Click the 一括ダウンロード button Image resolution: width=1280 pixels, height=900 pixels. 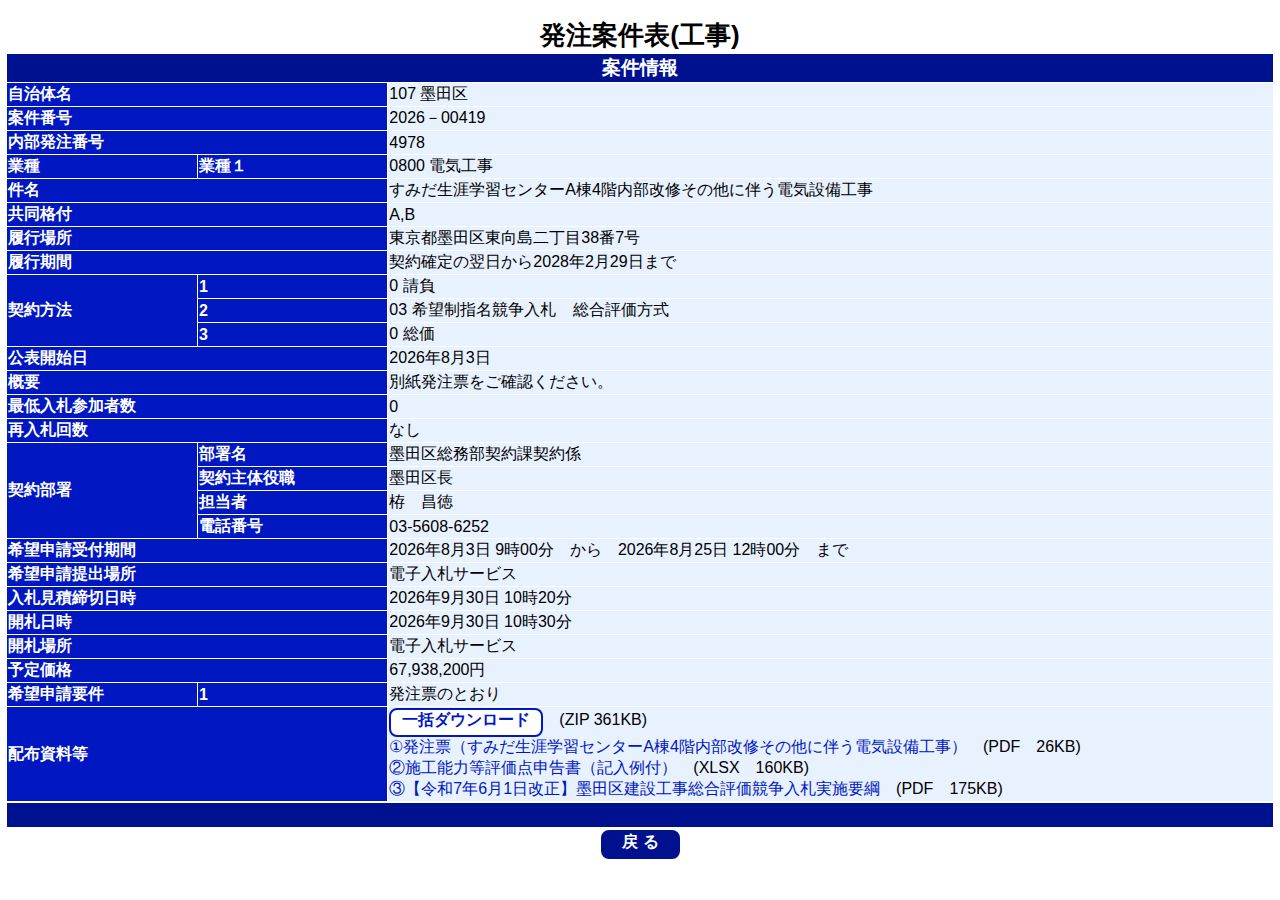(465, 721)
